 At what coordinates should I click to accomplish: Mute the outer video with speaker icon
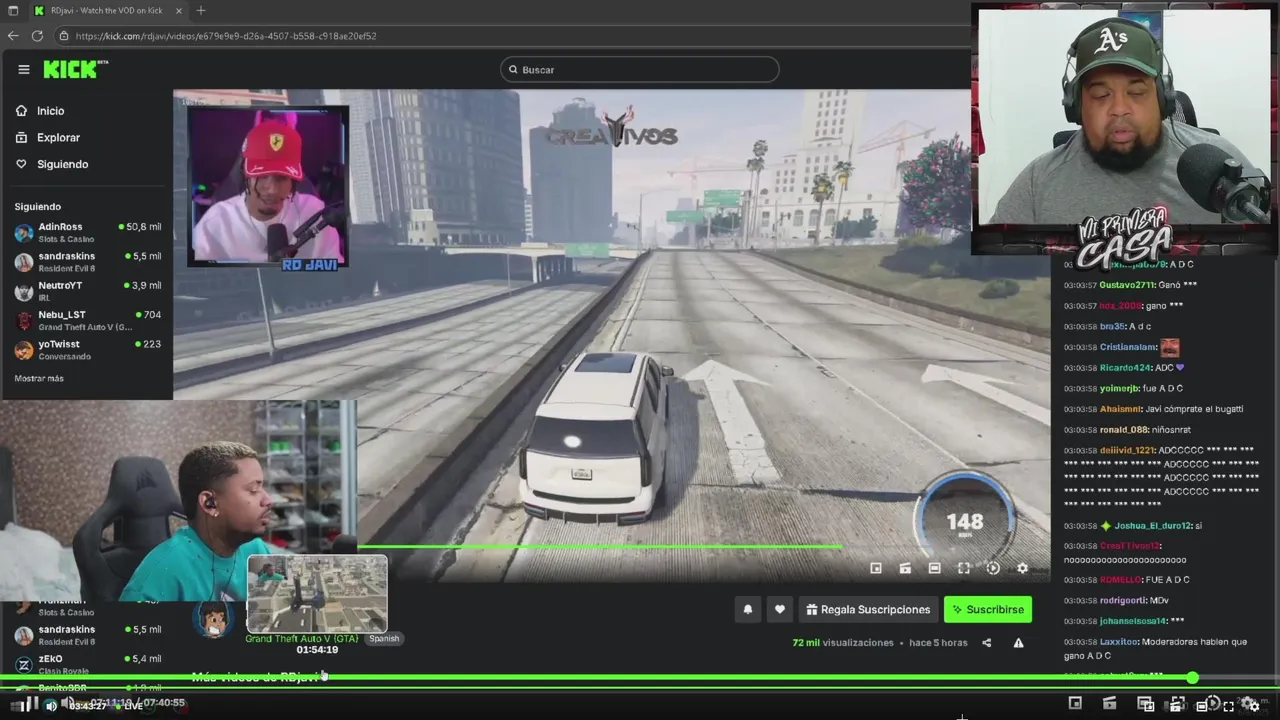coord(52,706)
